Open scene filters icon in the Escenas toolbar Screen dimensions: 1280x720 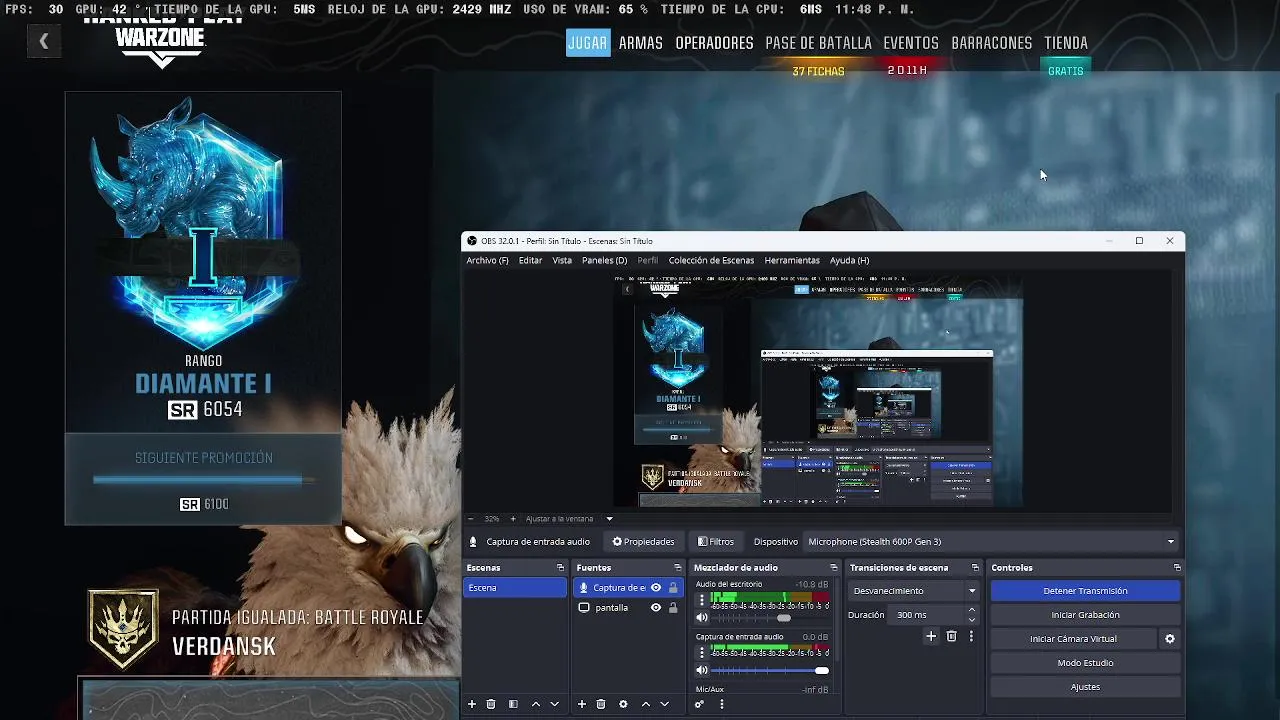[513, 704]
